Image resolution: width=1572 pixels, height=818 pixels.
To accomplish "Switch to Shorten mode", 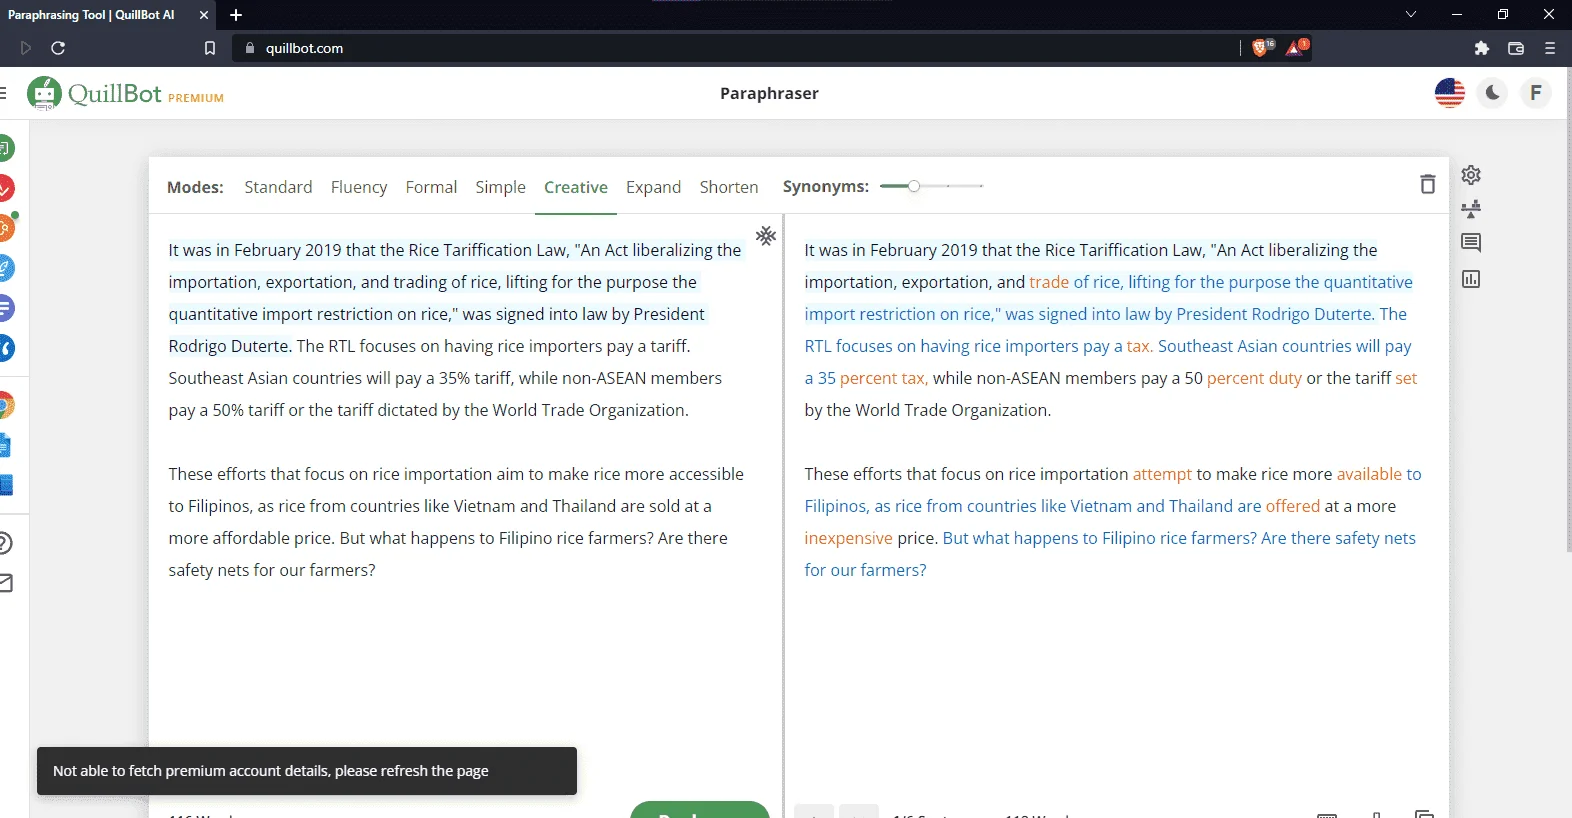I will click(729, 187).
